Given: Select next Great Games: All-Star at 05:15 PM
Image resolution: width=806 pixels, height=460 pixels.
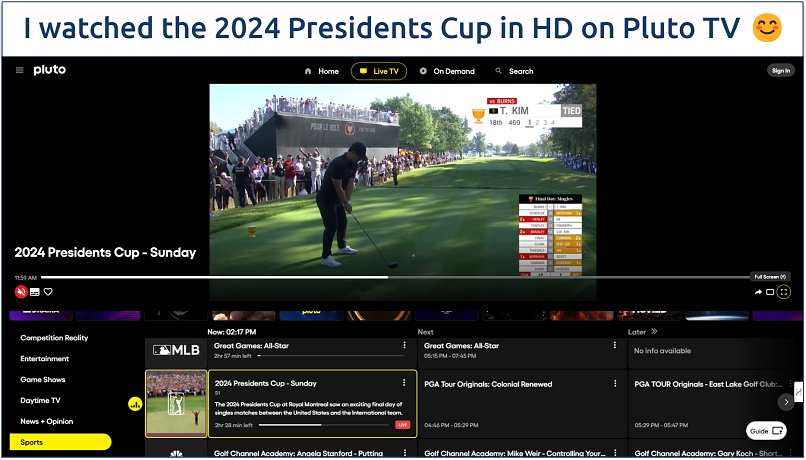Looking at the screenshot, I should (x=522, y=353).
